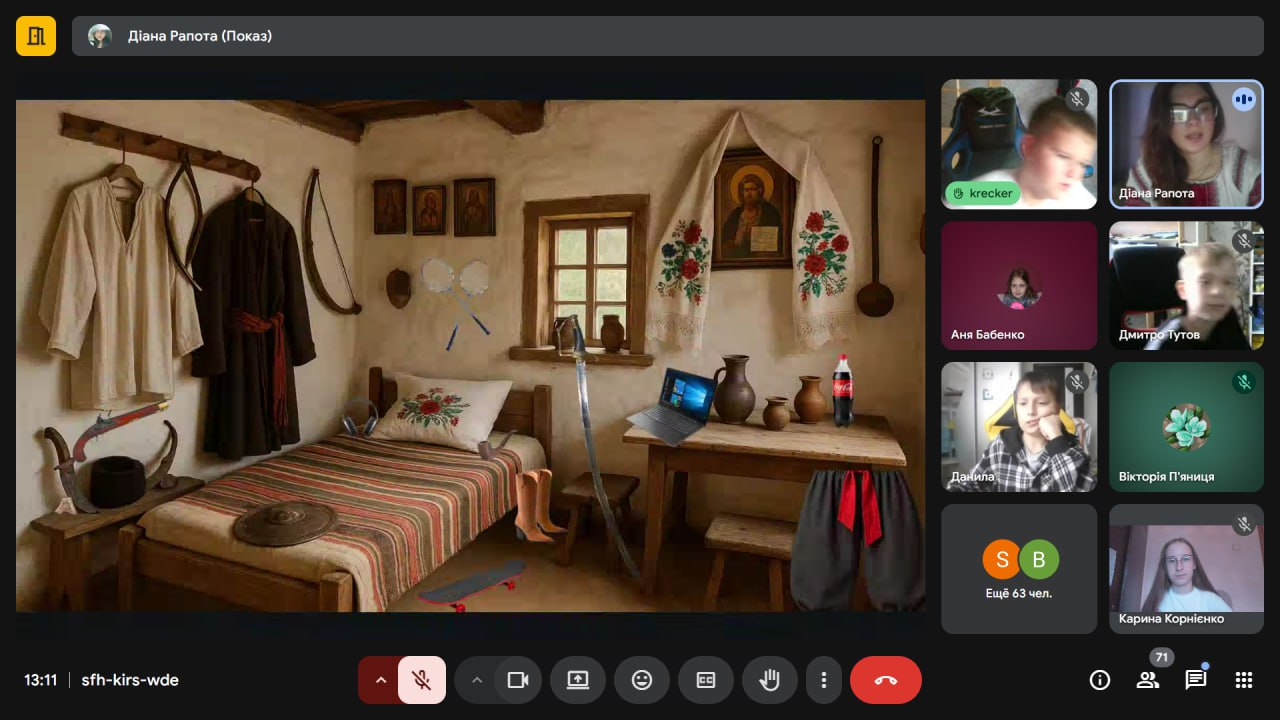Click the "Ещё 63 чел." participants tile
The height and width of the screenshot is (720, 1280).
1019,568
